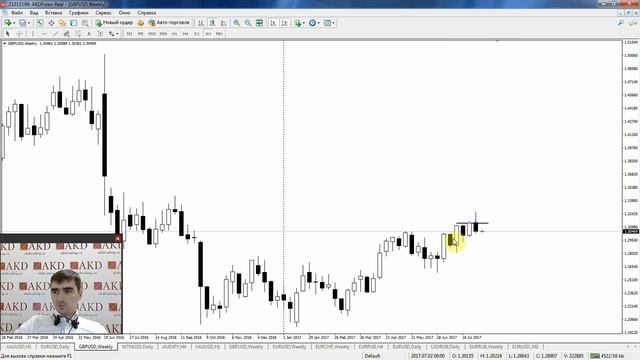Switch chart to candlesticks
Viewport: 640px width, 360px height.
click(x=212, y=23)
